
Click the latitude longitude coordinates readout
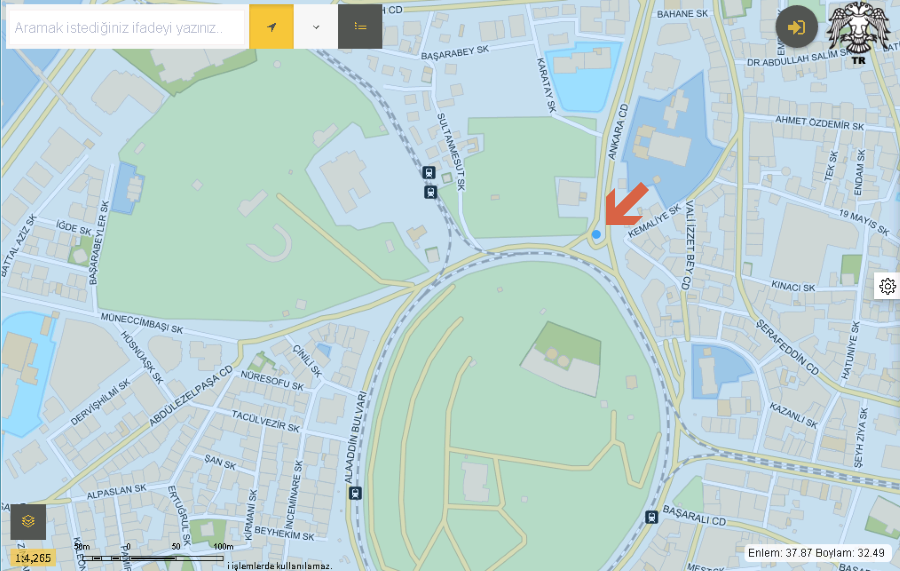click(816, 553)
